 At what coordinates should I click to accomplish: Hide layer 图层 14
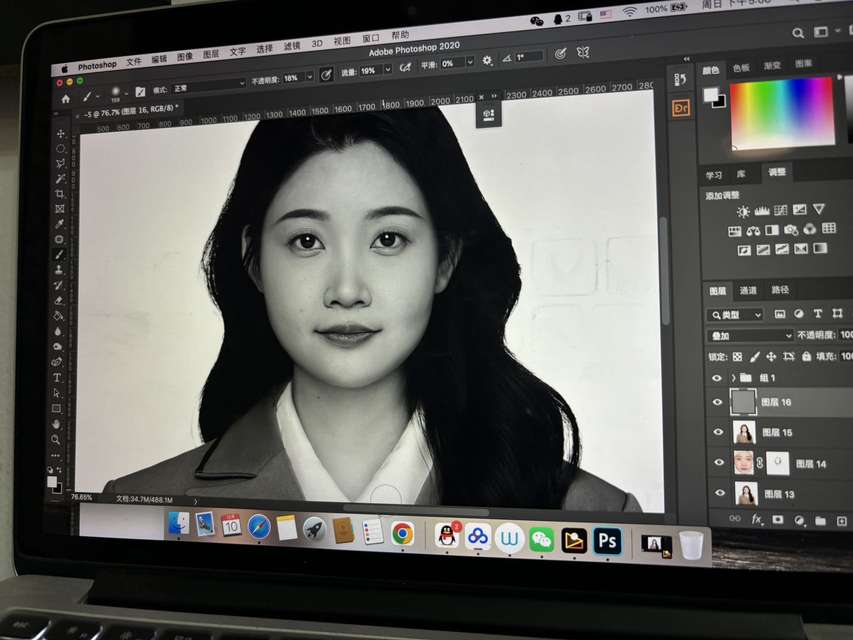[x=719, y=463]
